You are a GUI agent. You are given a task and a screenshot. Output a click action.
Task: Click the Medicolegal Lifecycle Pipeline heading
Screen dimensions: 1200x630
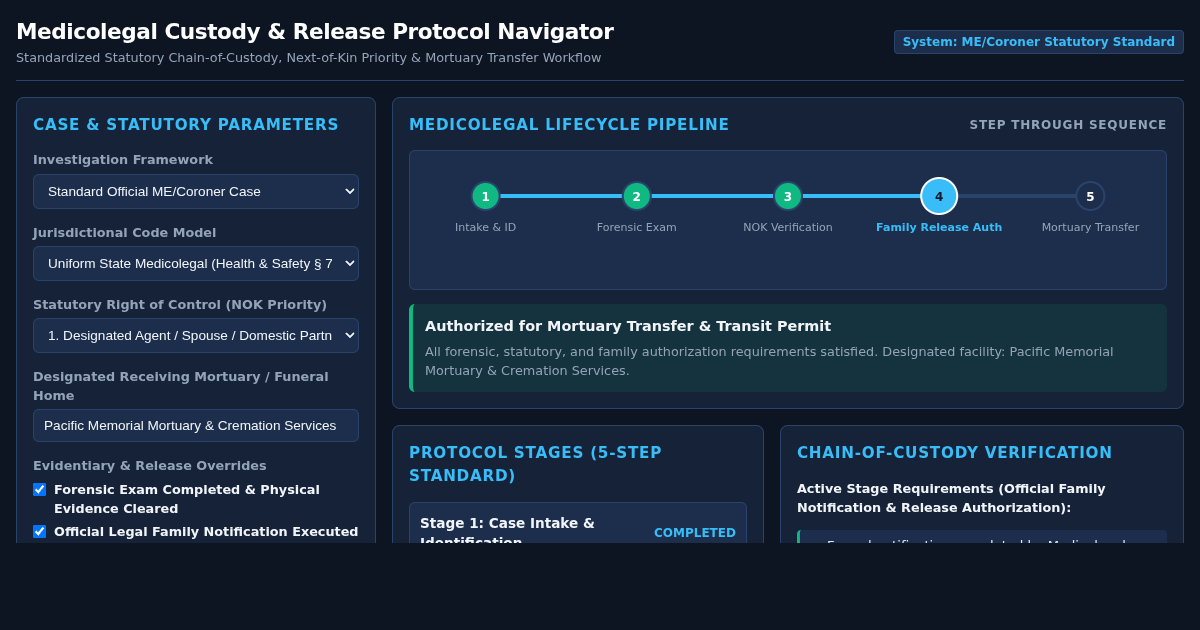[569, 125]
